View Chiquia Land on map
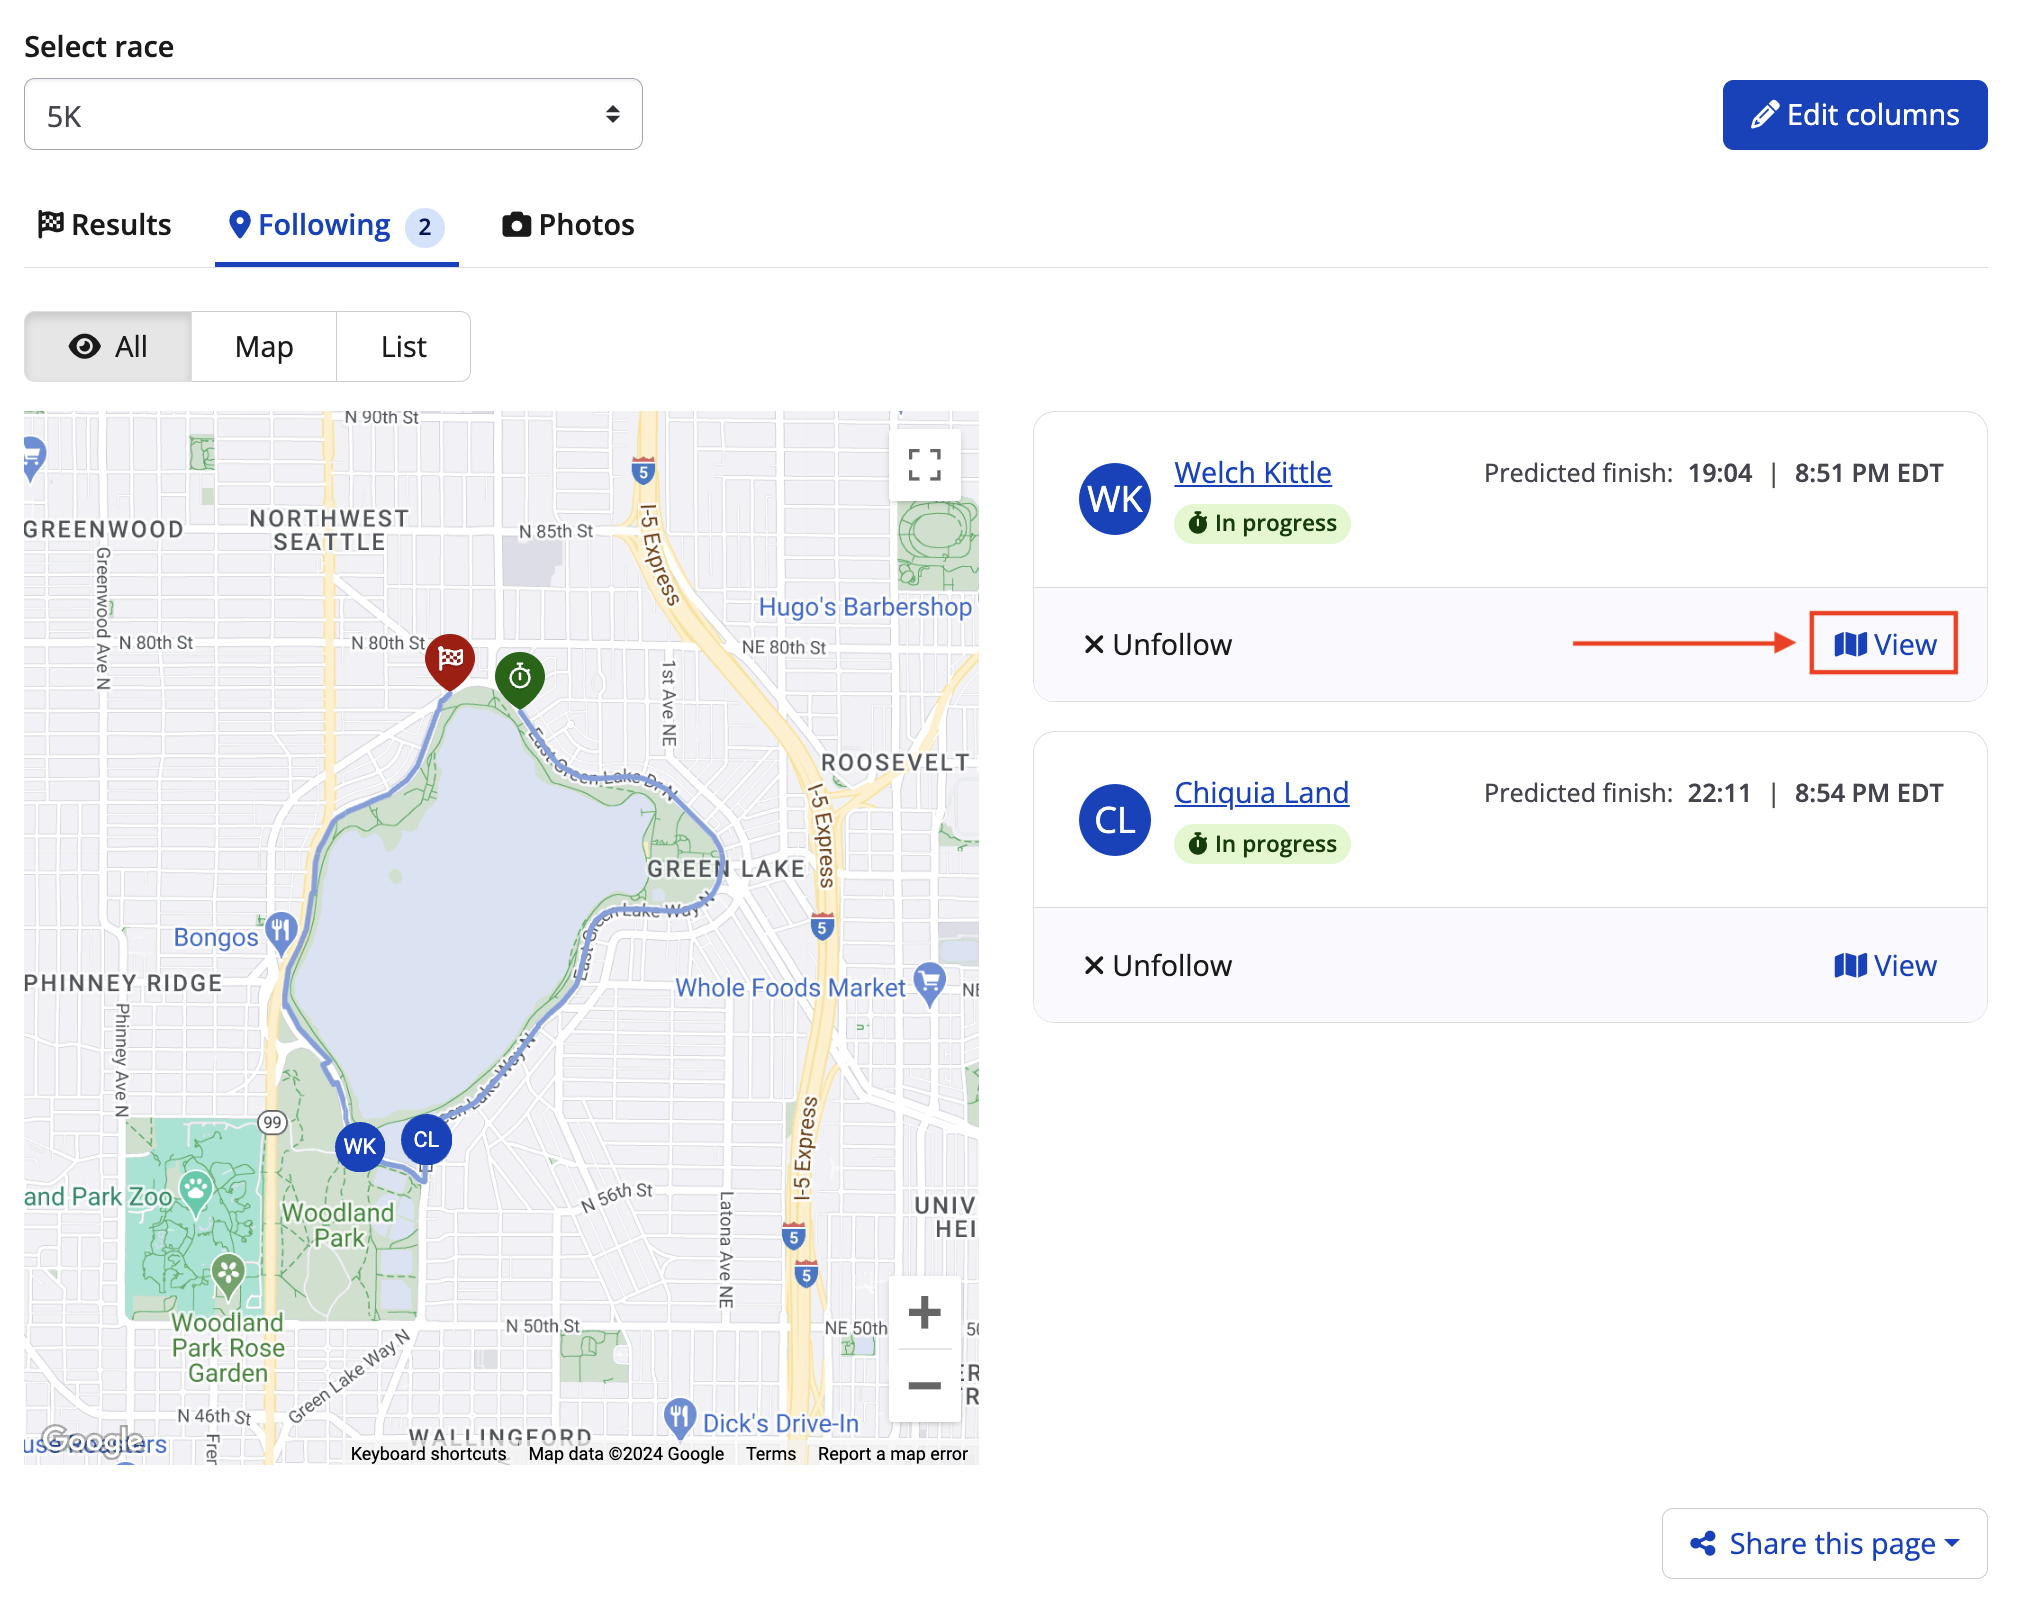 [1885, 965]
